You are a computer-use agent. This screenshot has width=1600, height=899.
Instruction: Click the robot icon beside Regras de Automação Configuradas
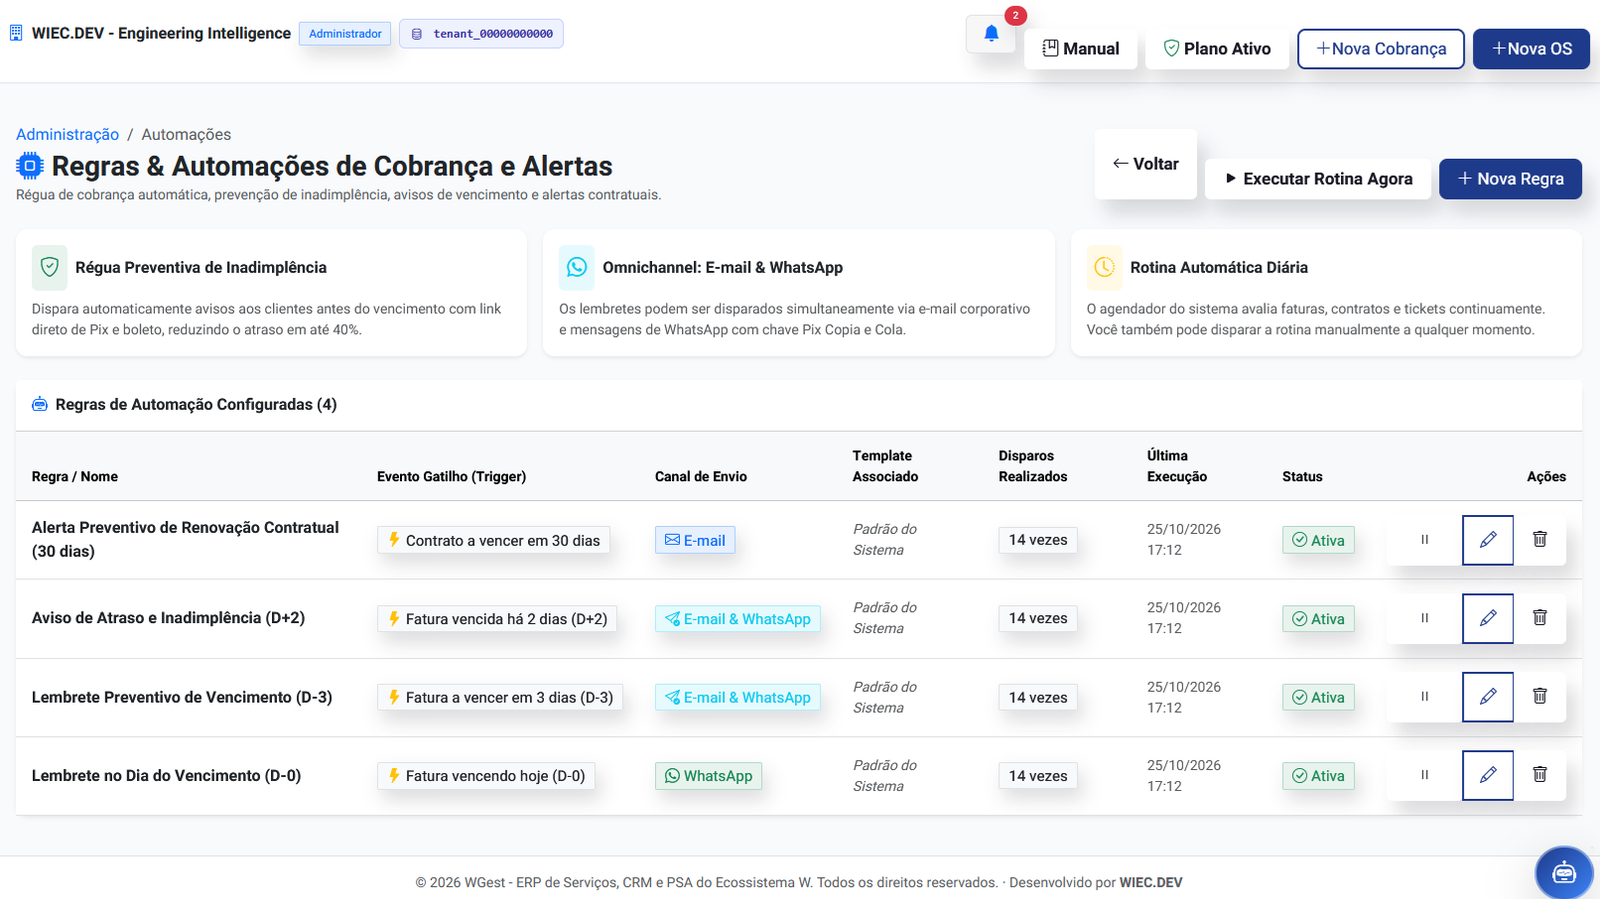pyautogui.click(x=40, y=404)
